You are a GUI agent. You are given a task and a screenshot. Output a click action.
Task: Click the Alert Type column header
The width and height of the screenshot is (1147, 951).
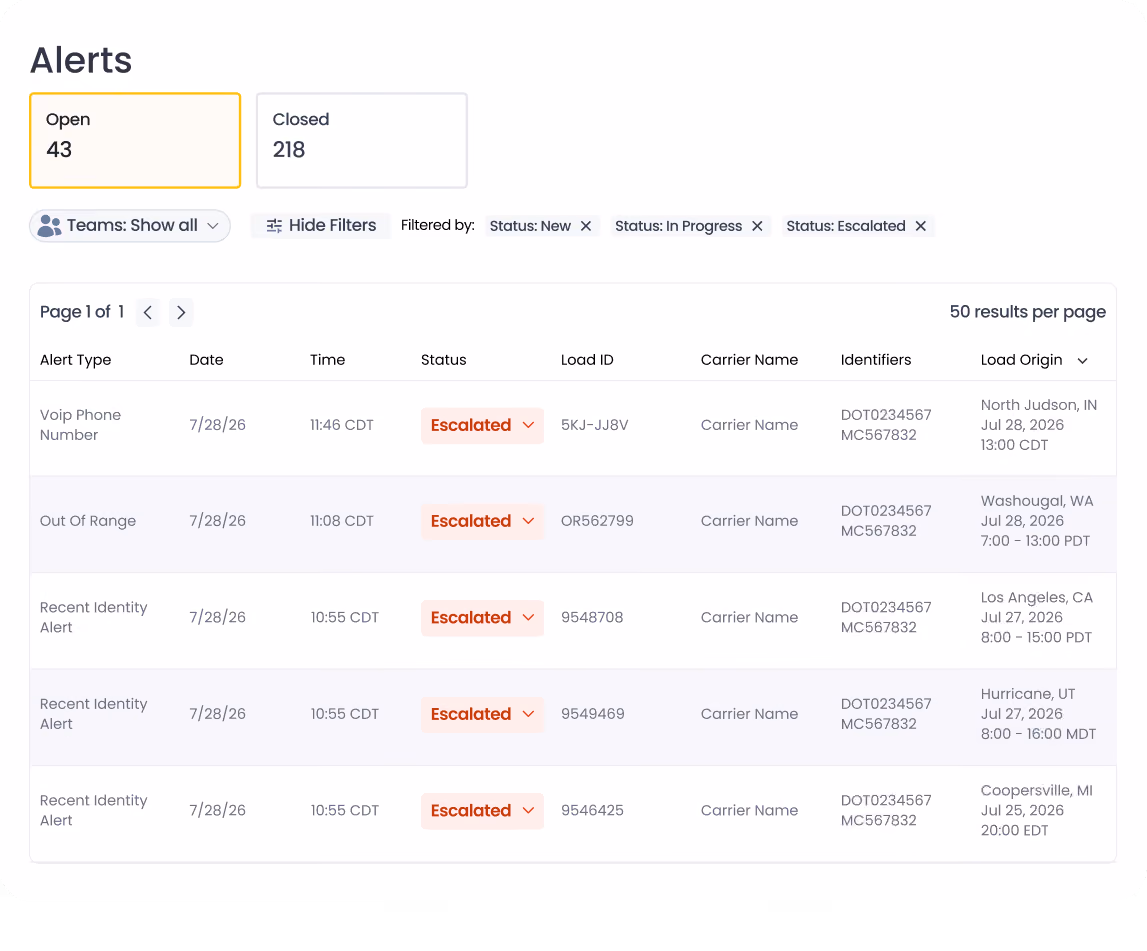[75, 360]
